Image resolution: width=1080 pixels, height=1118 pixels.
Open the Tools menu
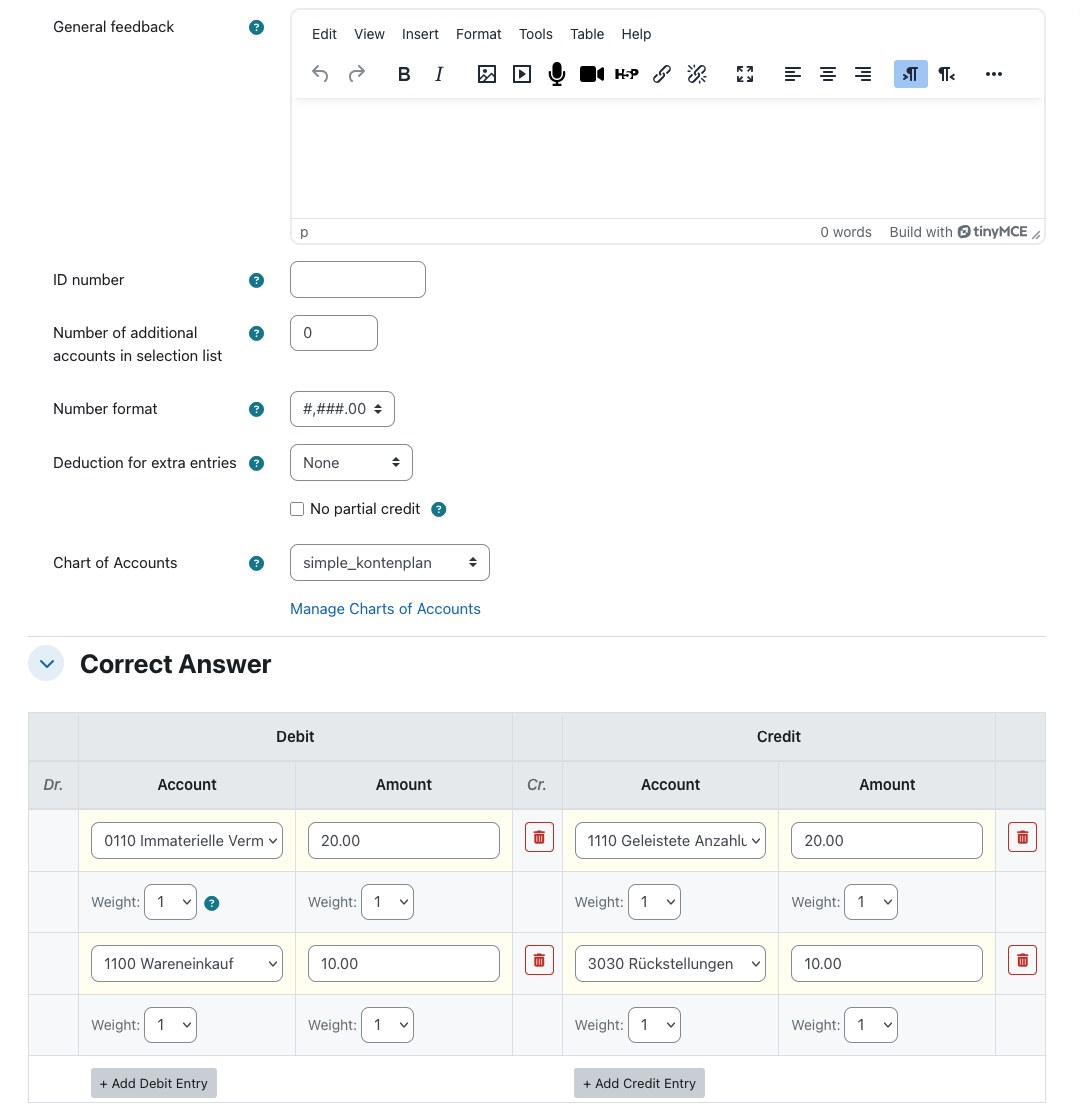(x=535, y=34)
